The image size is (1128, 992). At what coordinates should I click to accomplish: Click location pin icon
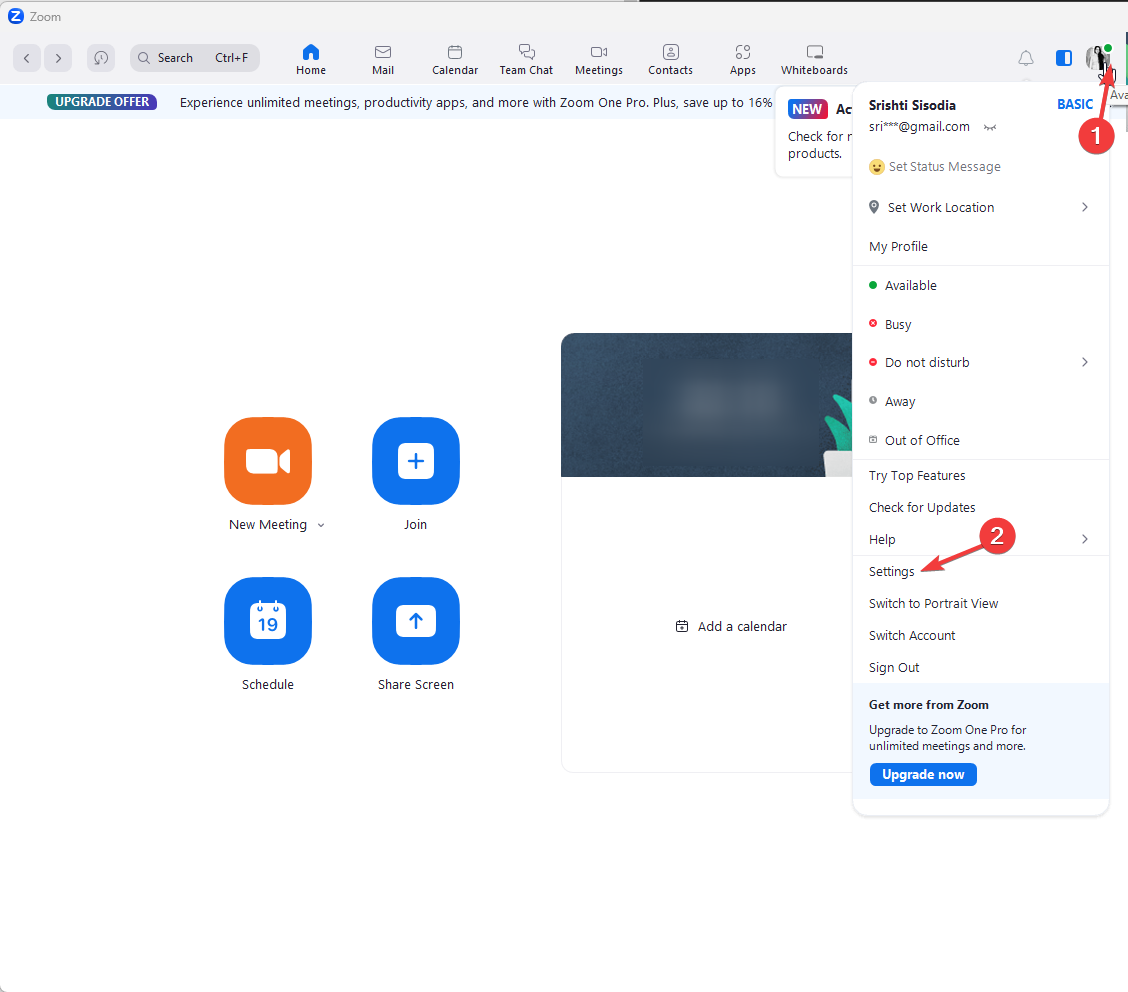pos(873,207)
